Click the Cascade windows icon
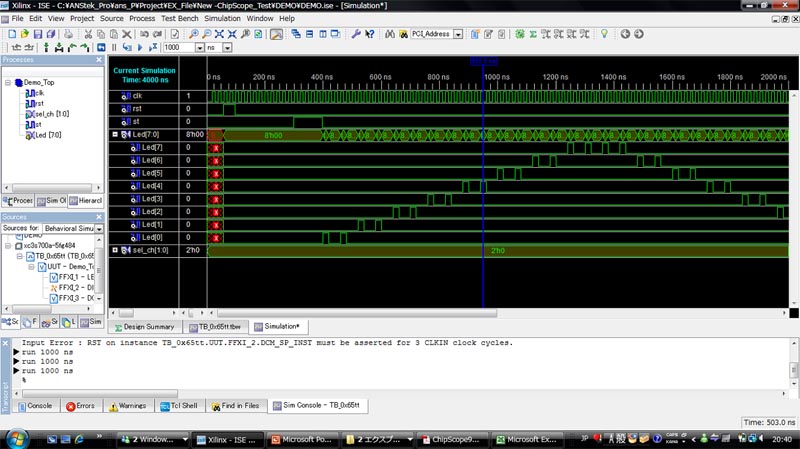The height and width of the screenshot is (449, 800). [x=296, y=34]
